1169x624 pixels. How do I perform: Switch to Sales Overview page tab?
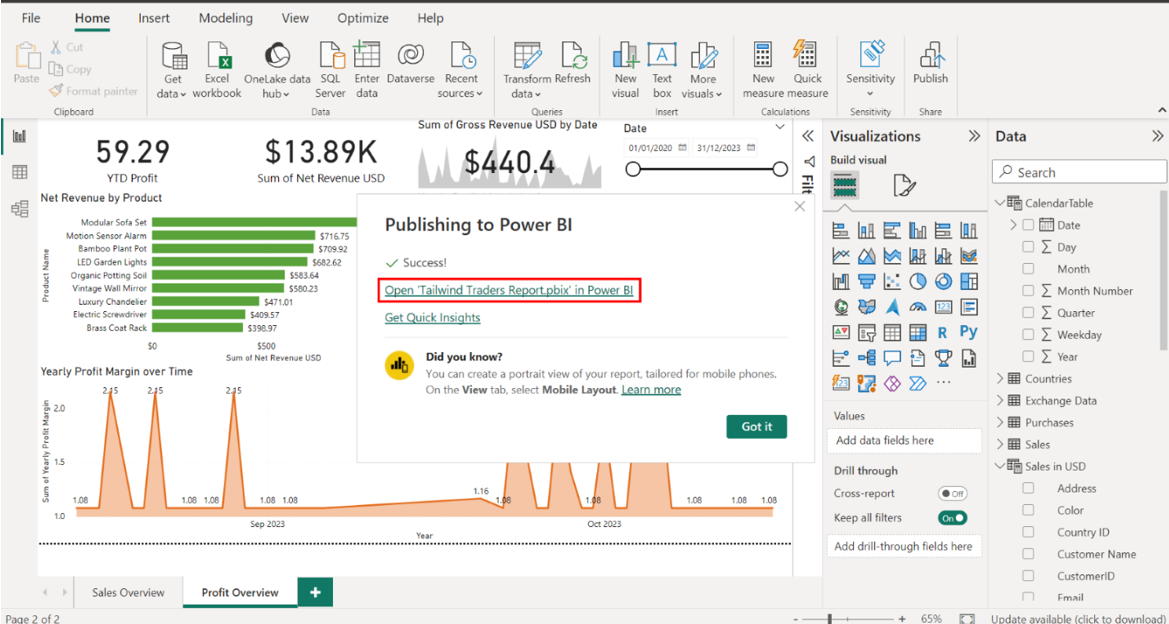pyautogui.click(x=128, y=592)
